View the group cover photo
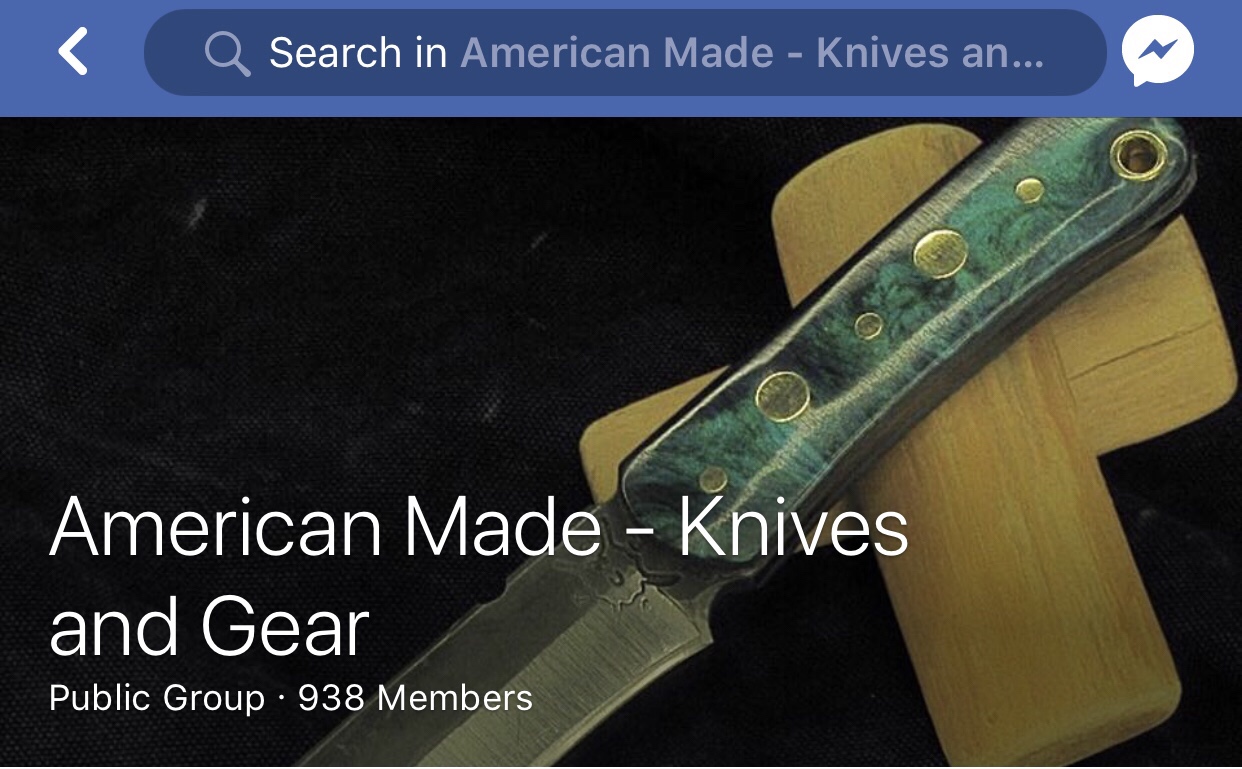 [x=621, y=442]
